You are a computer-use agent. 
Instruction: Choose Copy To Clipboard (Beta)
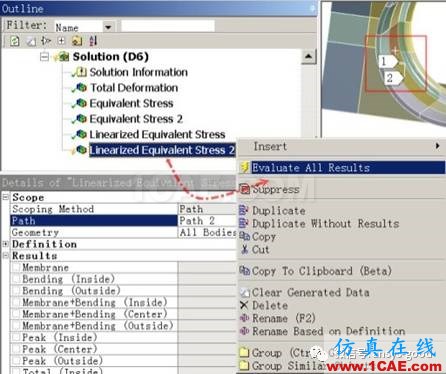pyautogui.click(x=342, y=271)
